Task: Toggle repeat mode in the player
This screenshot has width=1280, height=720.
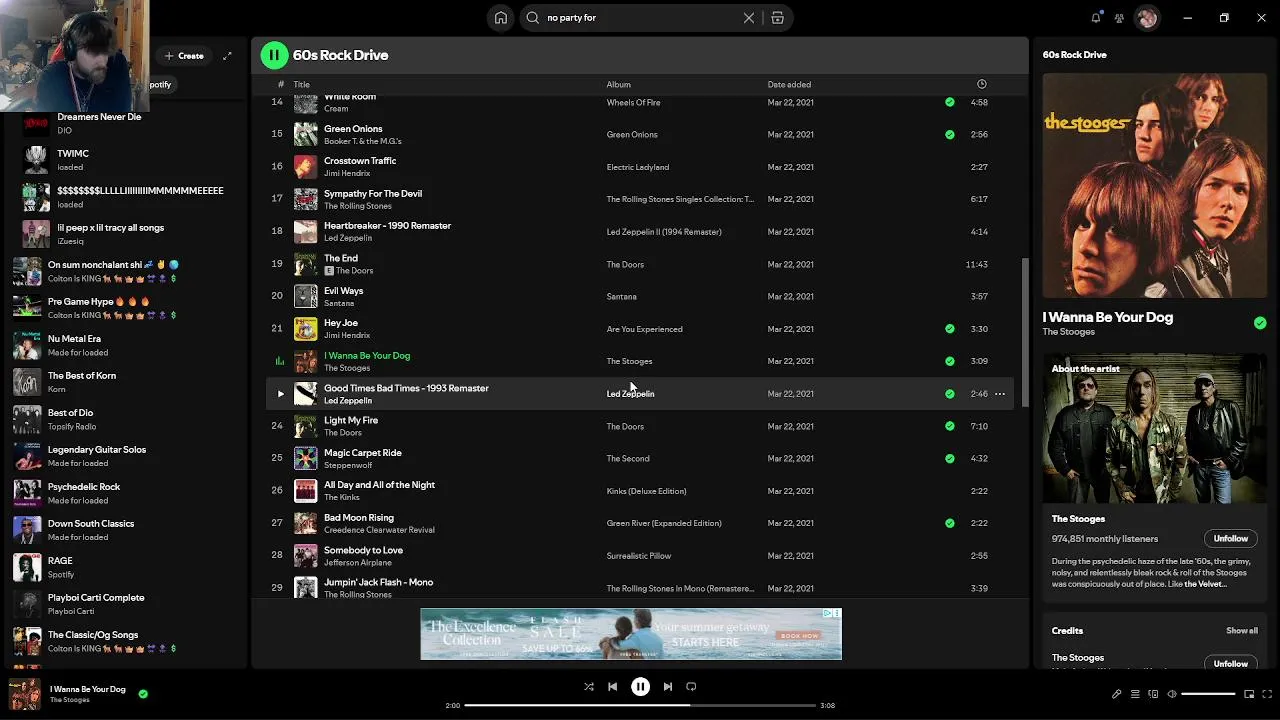Action: coord(691,687)
